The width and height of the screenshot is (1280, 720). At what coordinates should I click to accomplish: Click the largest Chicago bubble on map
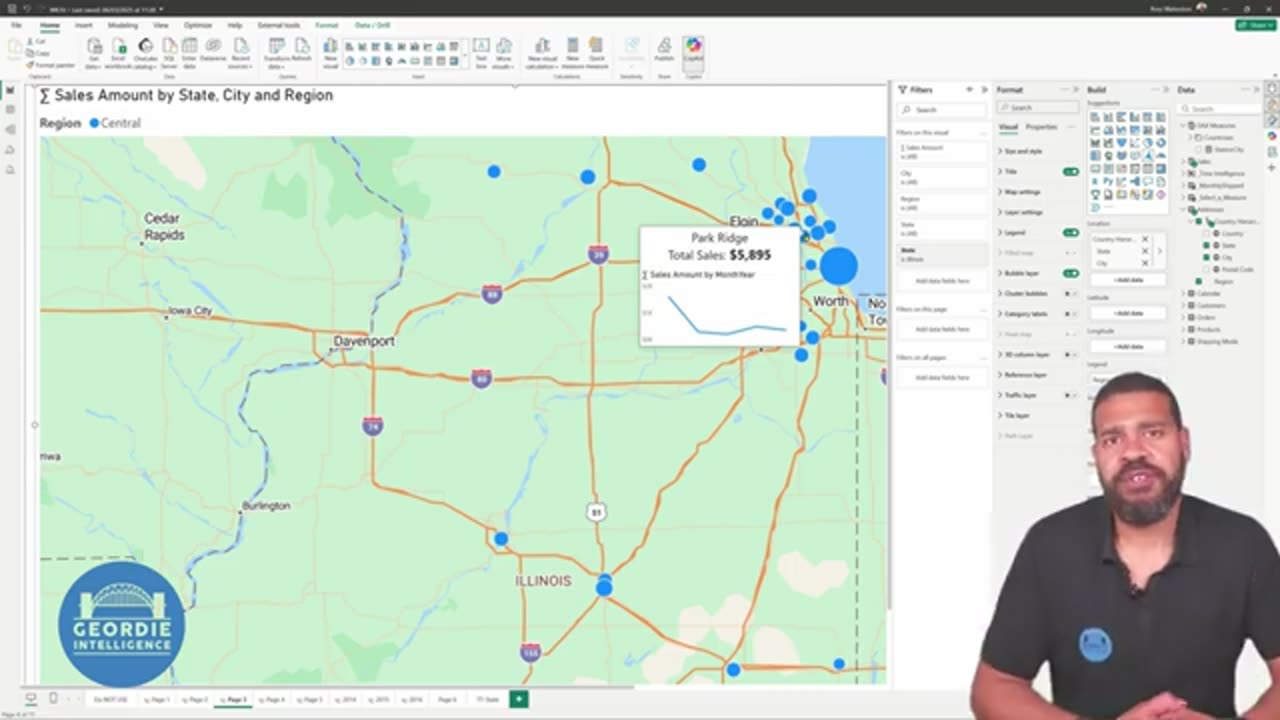click(839, 266)
